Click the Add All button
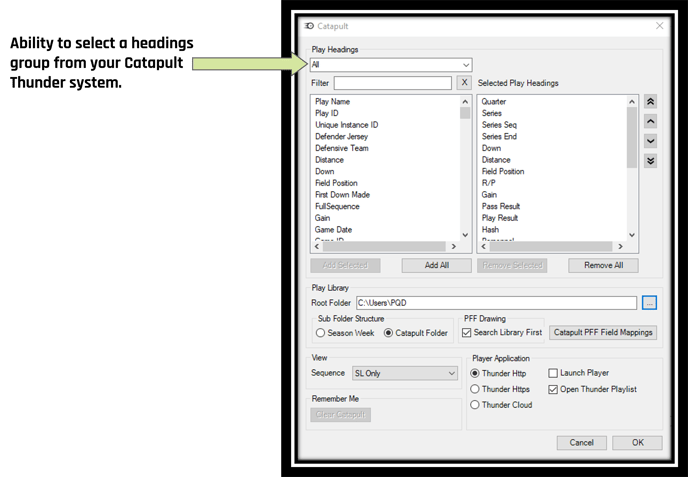Viewport: 688px width, 477px height. coord(437,265)
